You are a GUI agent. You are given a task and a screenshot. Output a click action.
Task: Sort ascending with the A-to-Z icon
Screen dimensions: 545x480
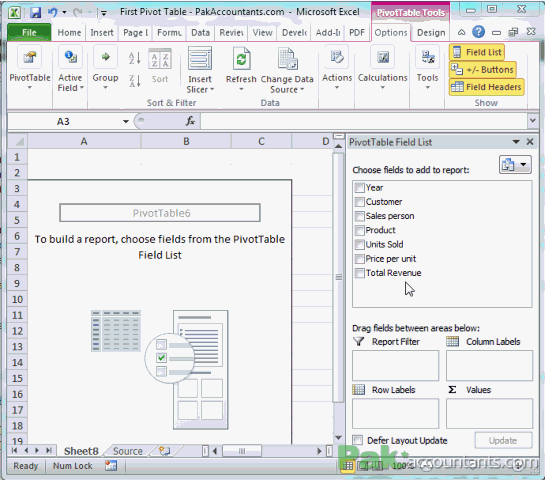[x=135, y=58]
